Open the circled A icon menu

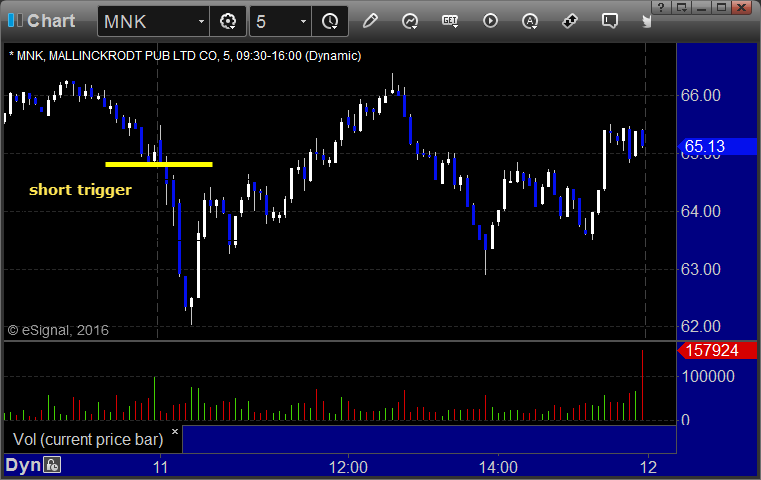pyautogui.click(x=529, y=21)
